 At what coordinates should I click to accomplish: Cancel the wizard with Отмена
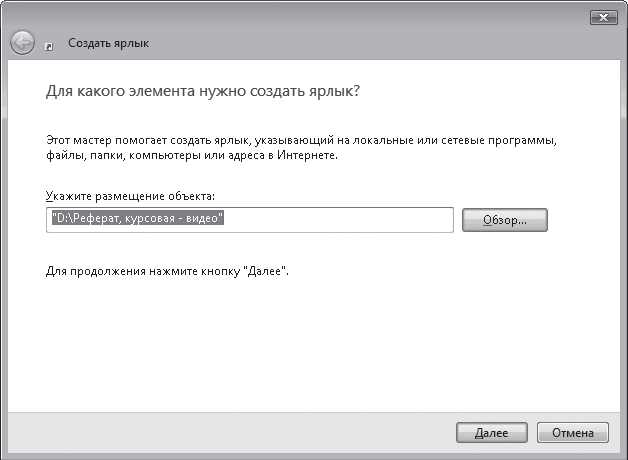pyautogui.click(x=573, y=433)
